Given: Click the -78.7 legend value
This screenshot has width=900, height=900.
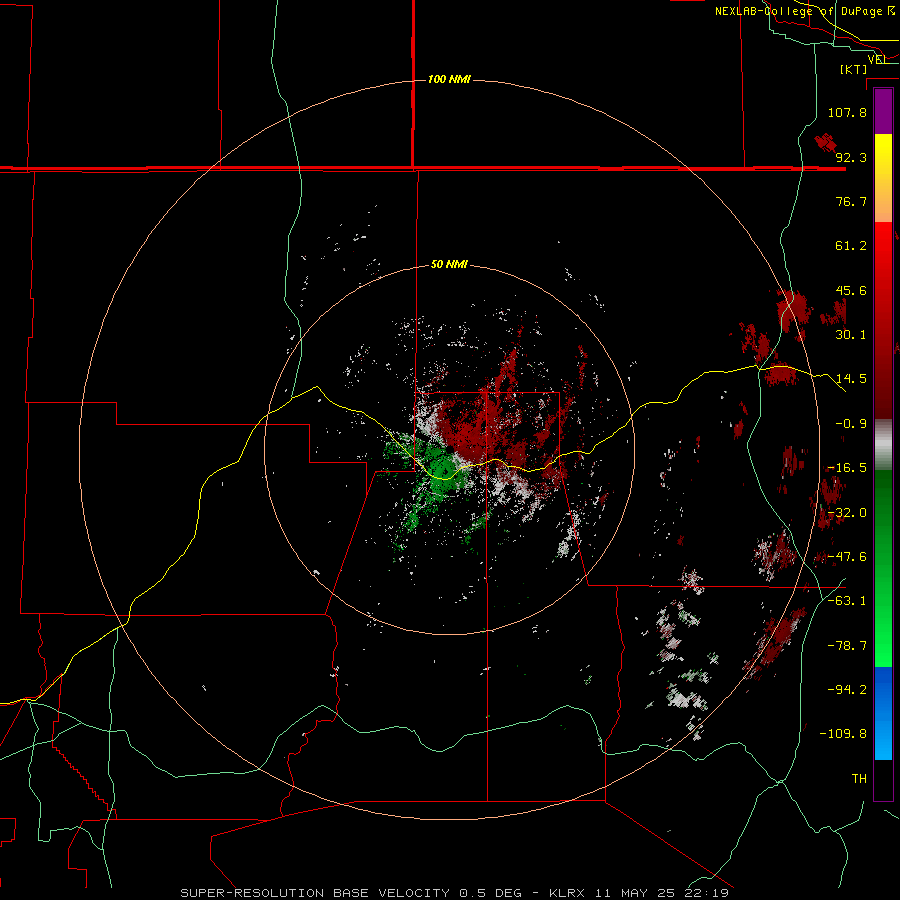Looking at the screenshot, I should coord(847,646).
